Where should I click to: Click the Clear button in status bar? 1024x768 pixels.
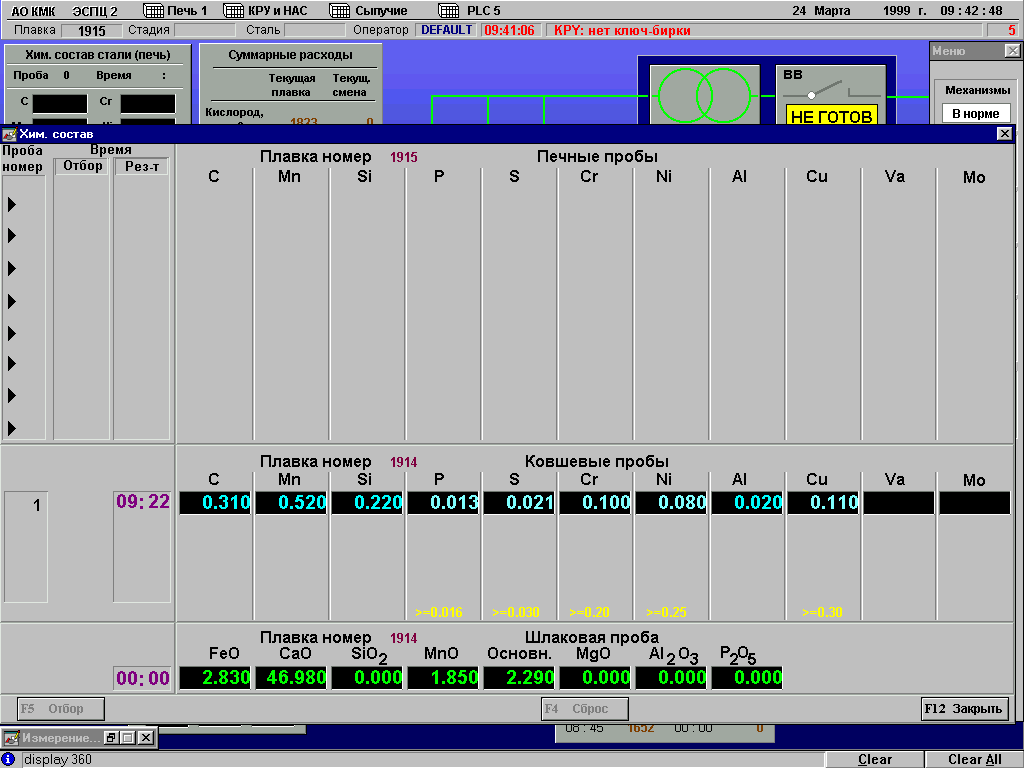[x=874, y=760]
